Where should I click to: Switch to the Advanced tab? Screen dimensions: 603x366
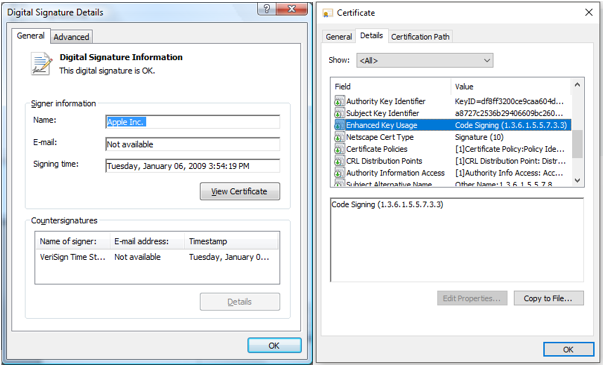72,37
